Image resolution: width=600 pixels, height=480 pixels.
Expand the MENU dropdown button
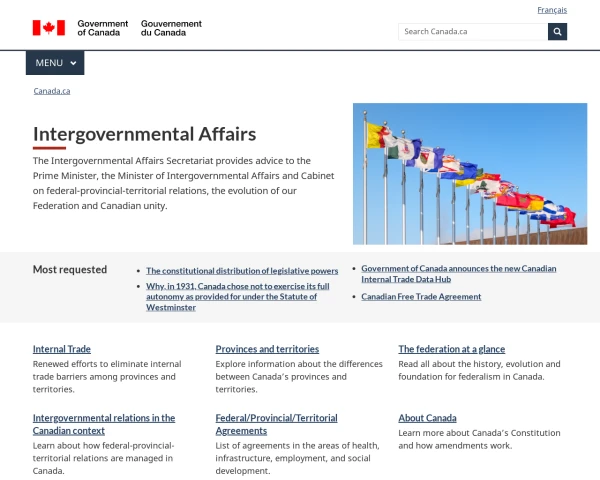(55, 63)
